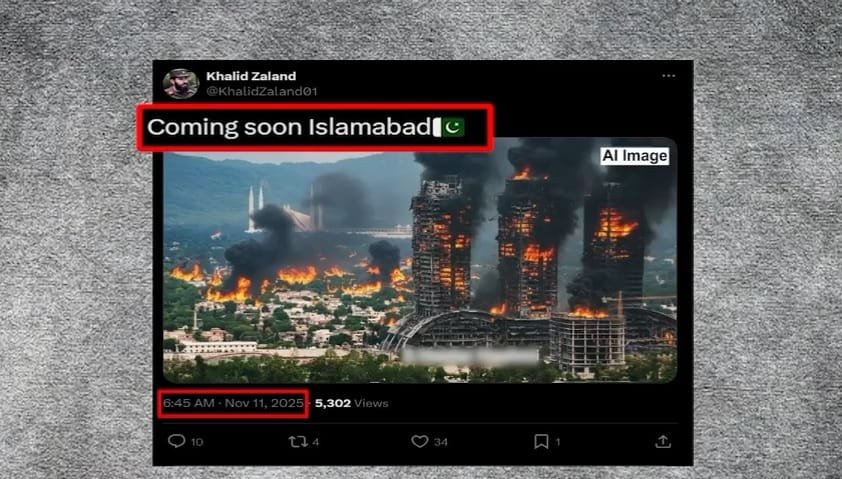Bookmark the tweet with the bookmark icon

[541, 441]
